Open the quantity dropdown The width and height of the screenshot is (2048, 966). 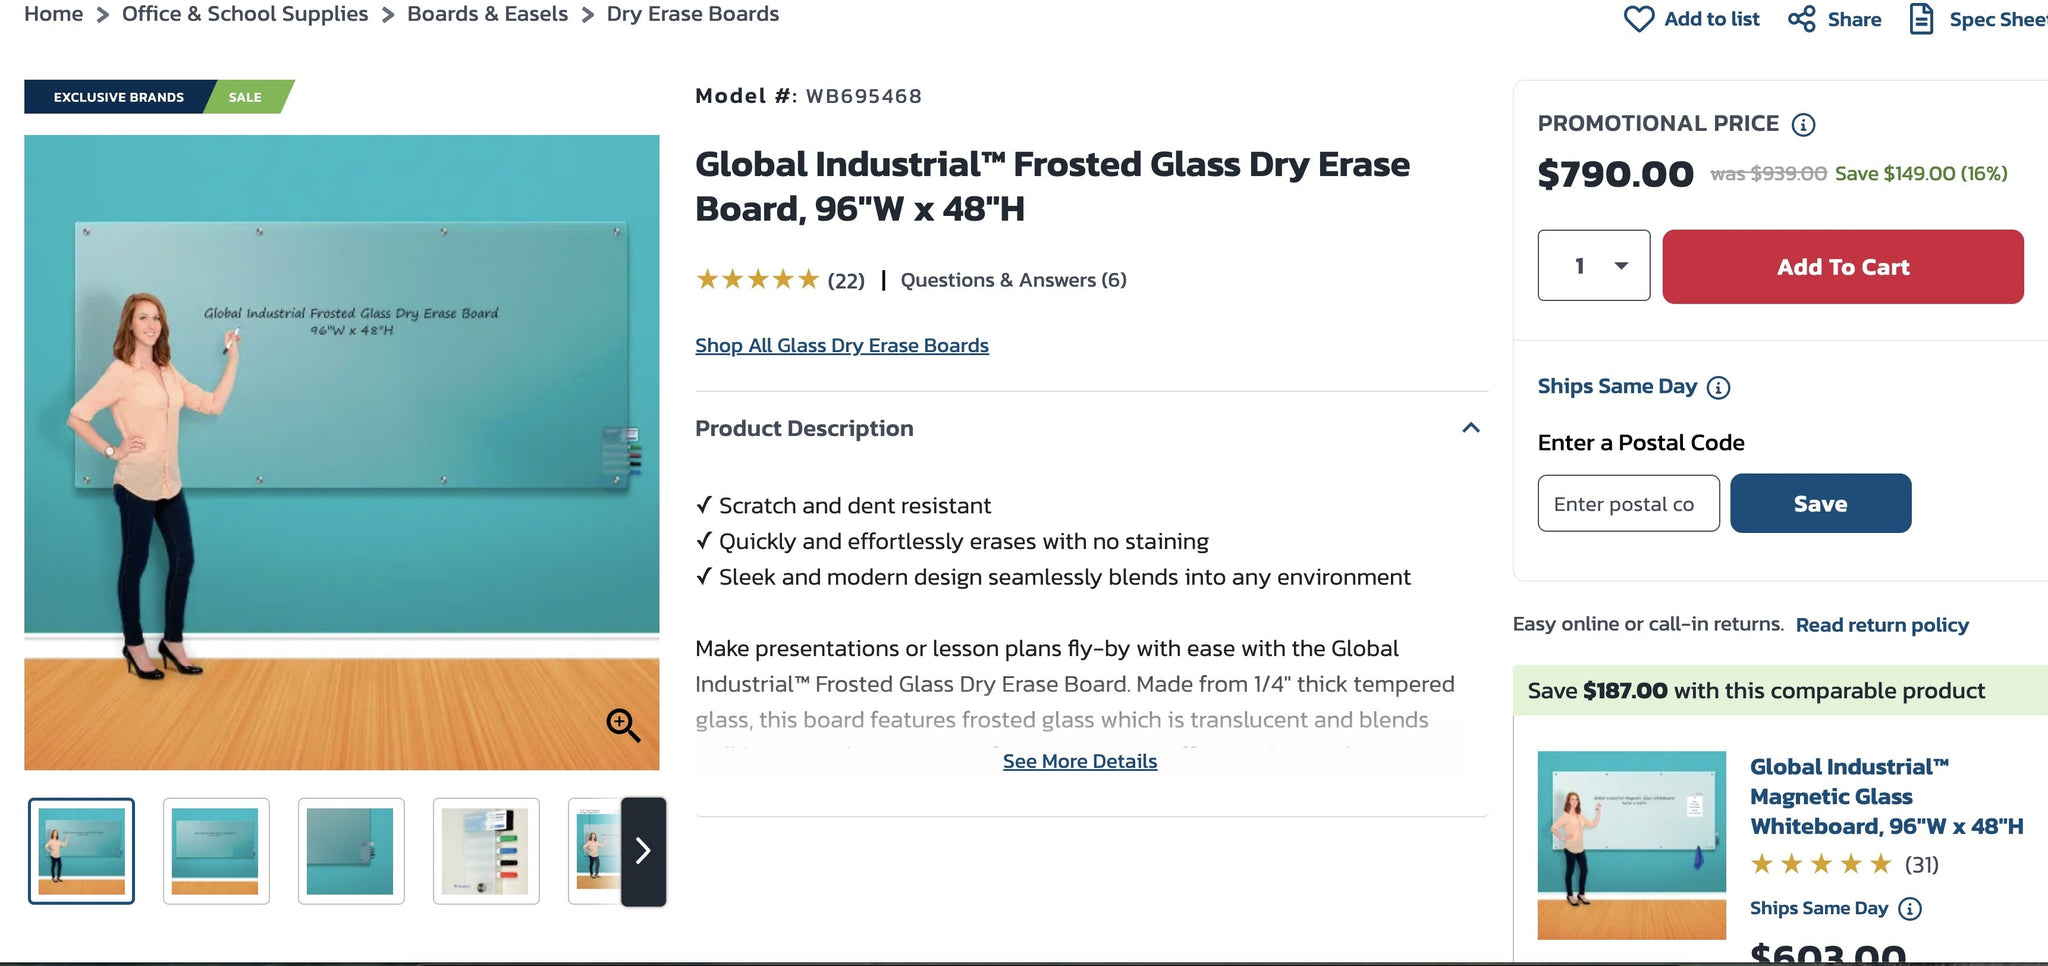1594,266
